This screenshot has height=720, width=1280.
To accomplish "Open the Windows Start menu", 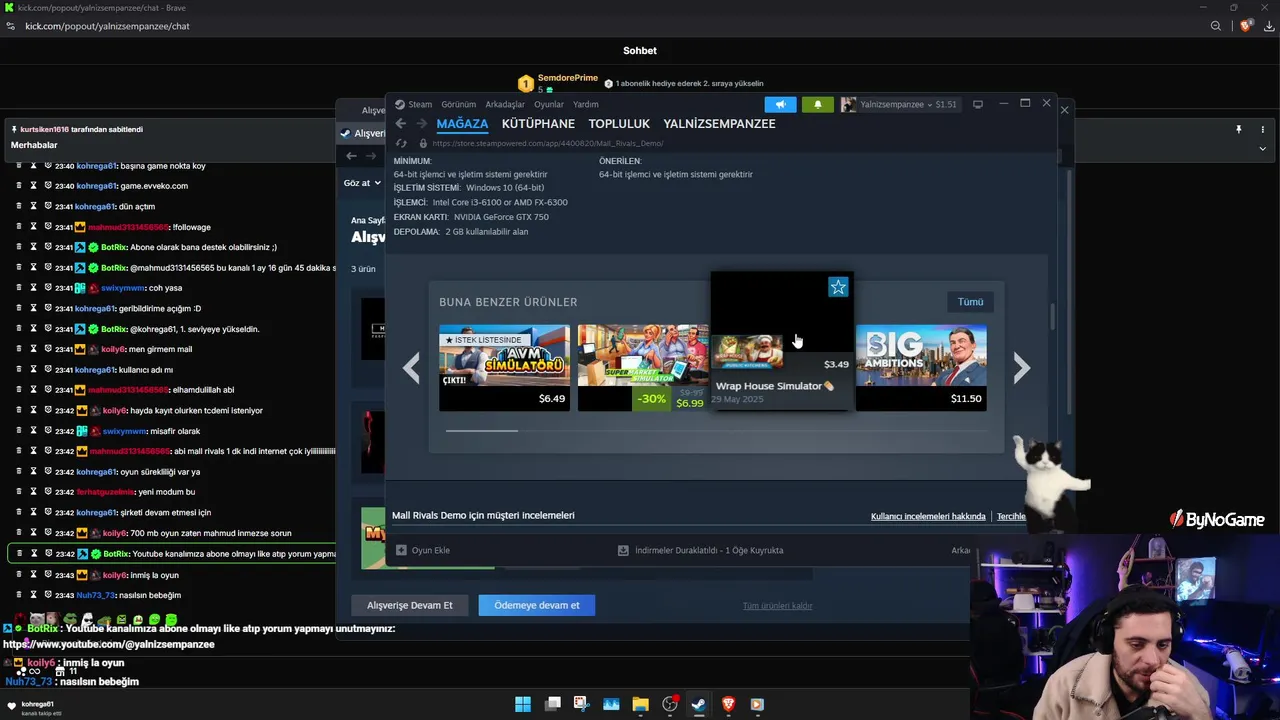I will click(523, 704).
